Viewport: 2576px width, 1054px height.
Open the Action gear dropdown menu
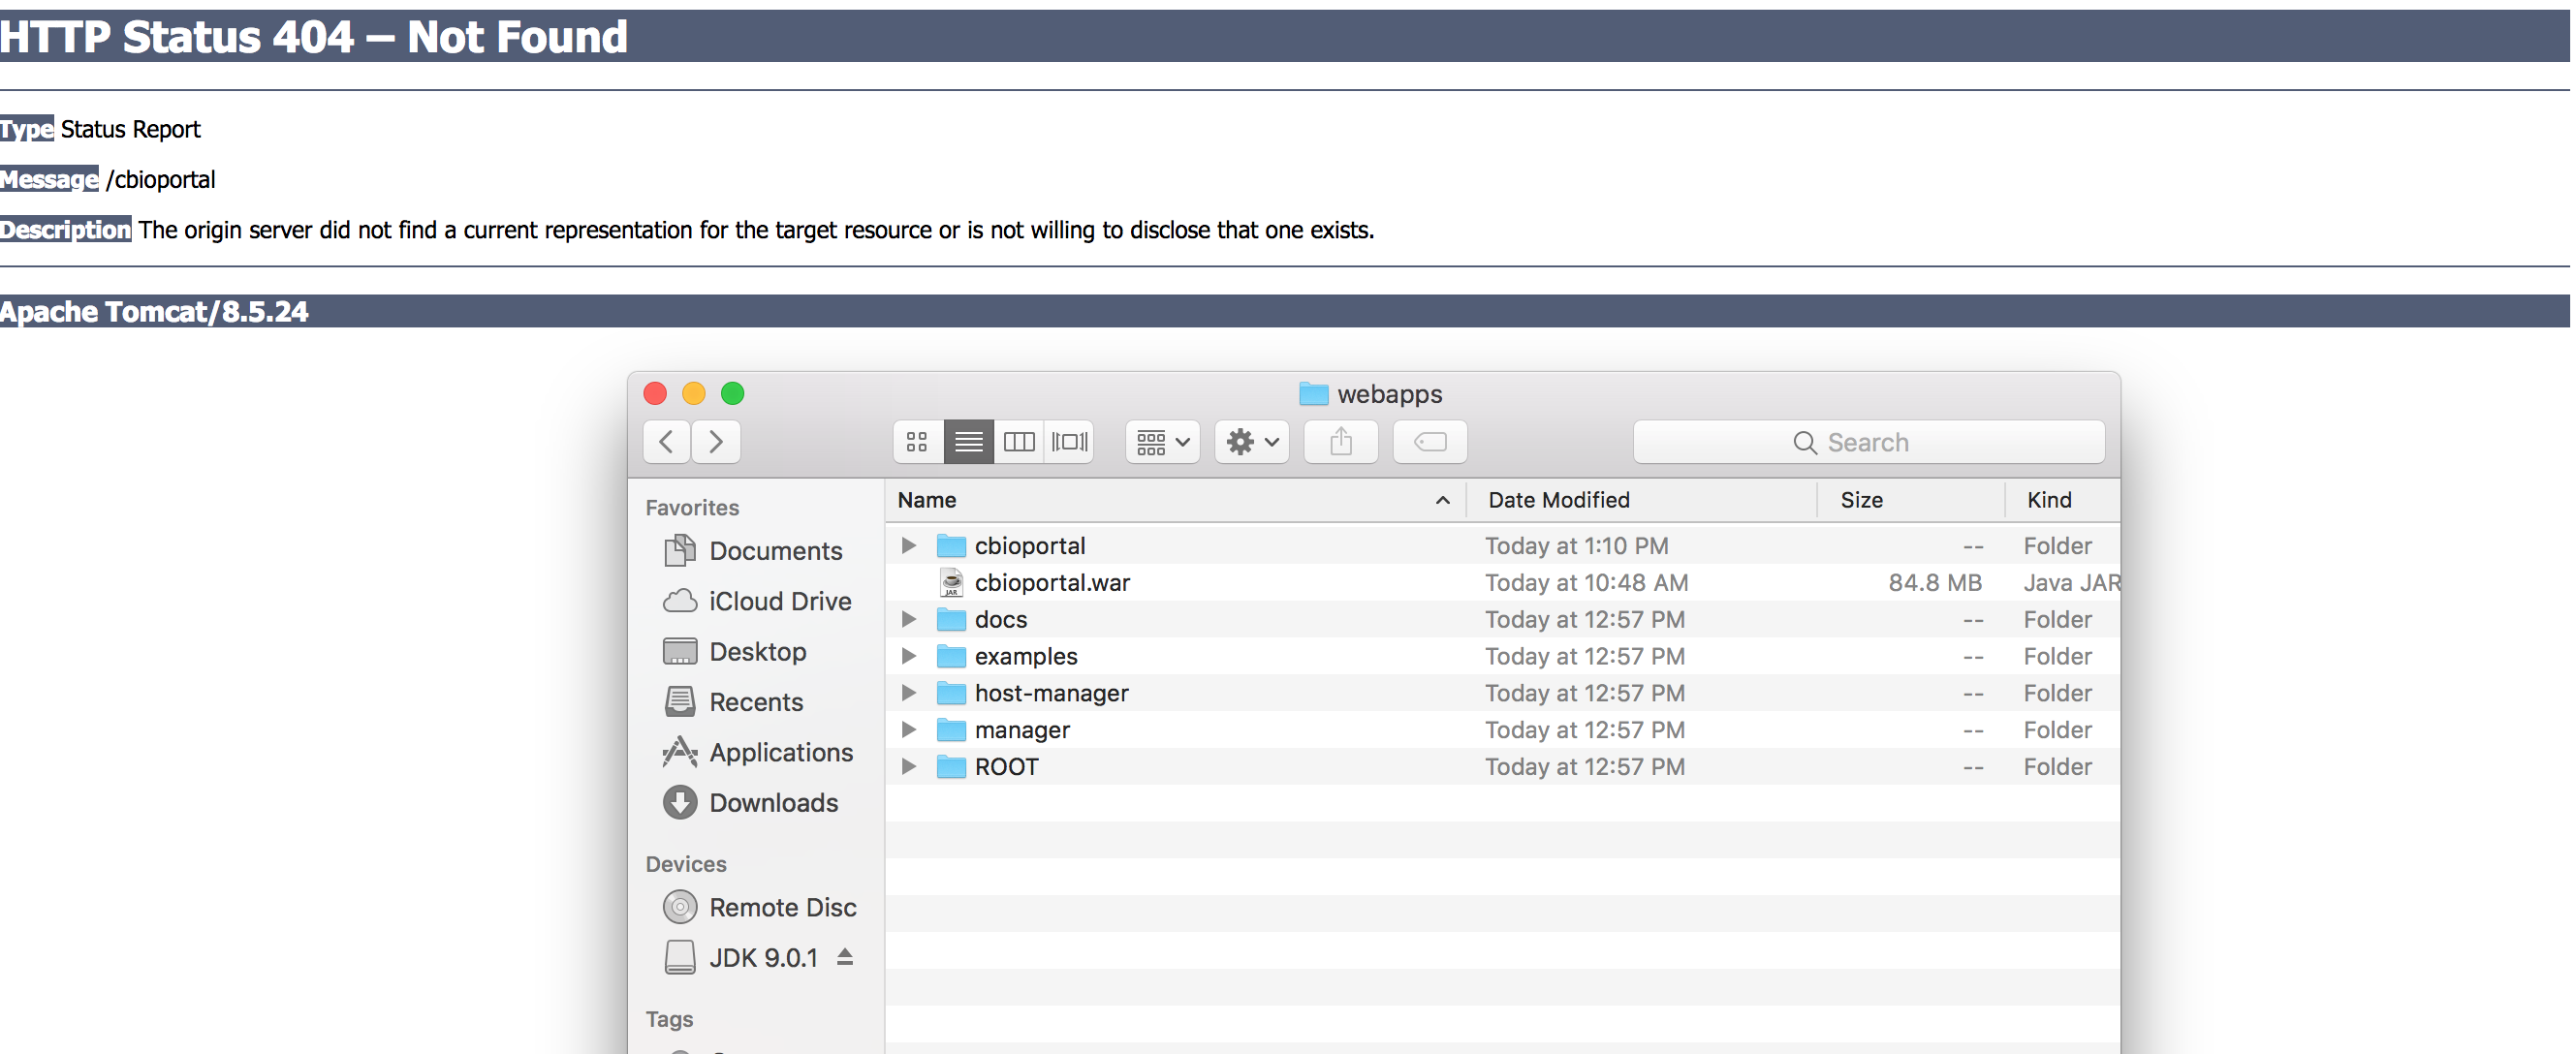pyautogui.click(x=1251, y=442)
